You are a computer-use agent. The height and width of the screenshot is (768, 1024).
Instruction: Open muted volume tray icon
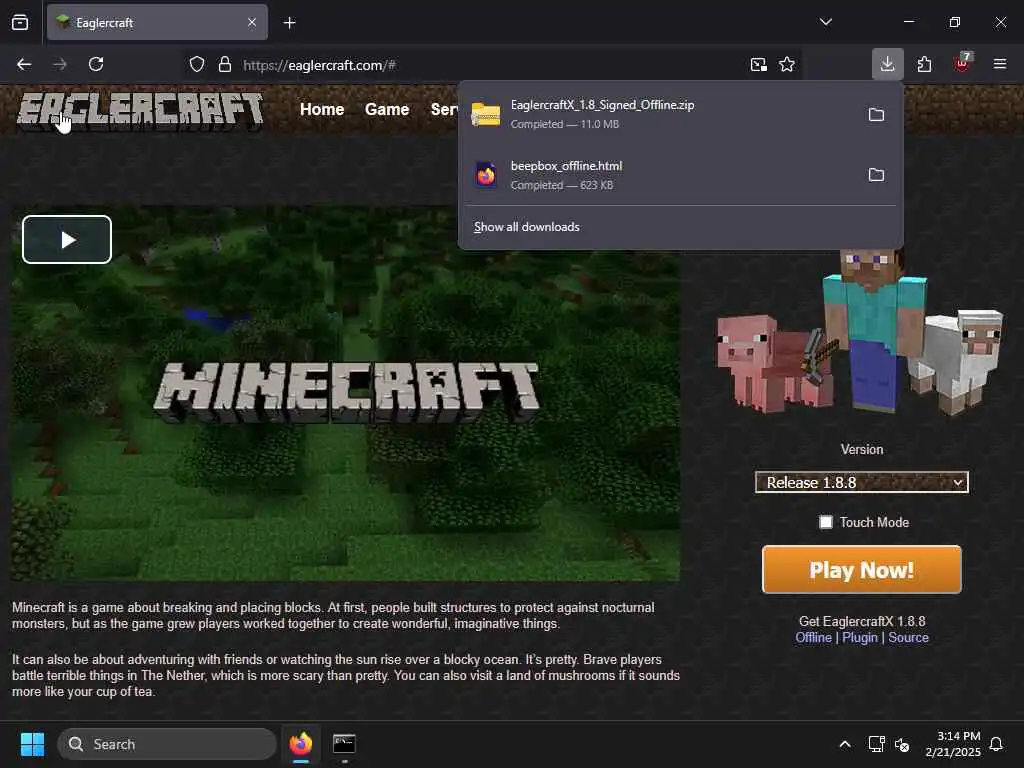click(x=902, y=744)
